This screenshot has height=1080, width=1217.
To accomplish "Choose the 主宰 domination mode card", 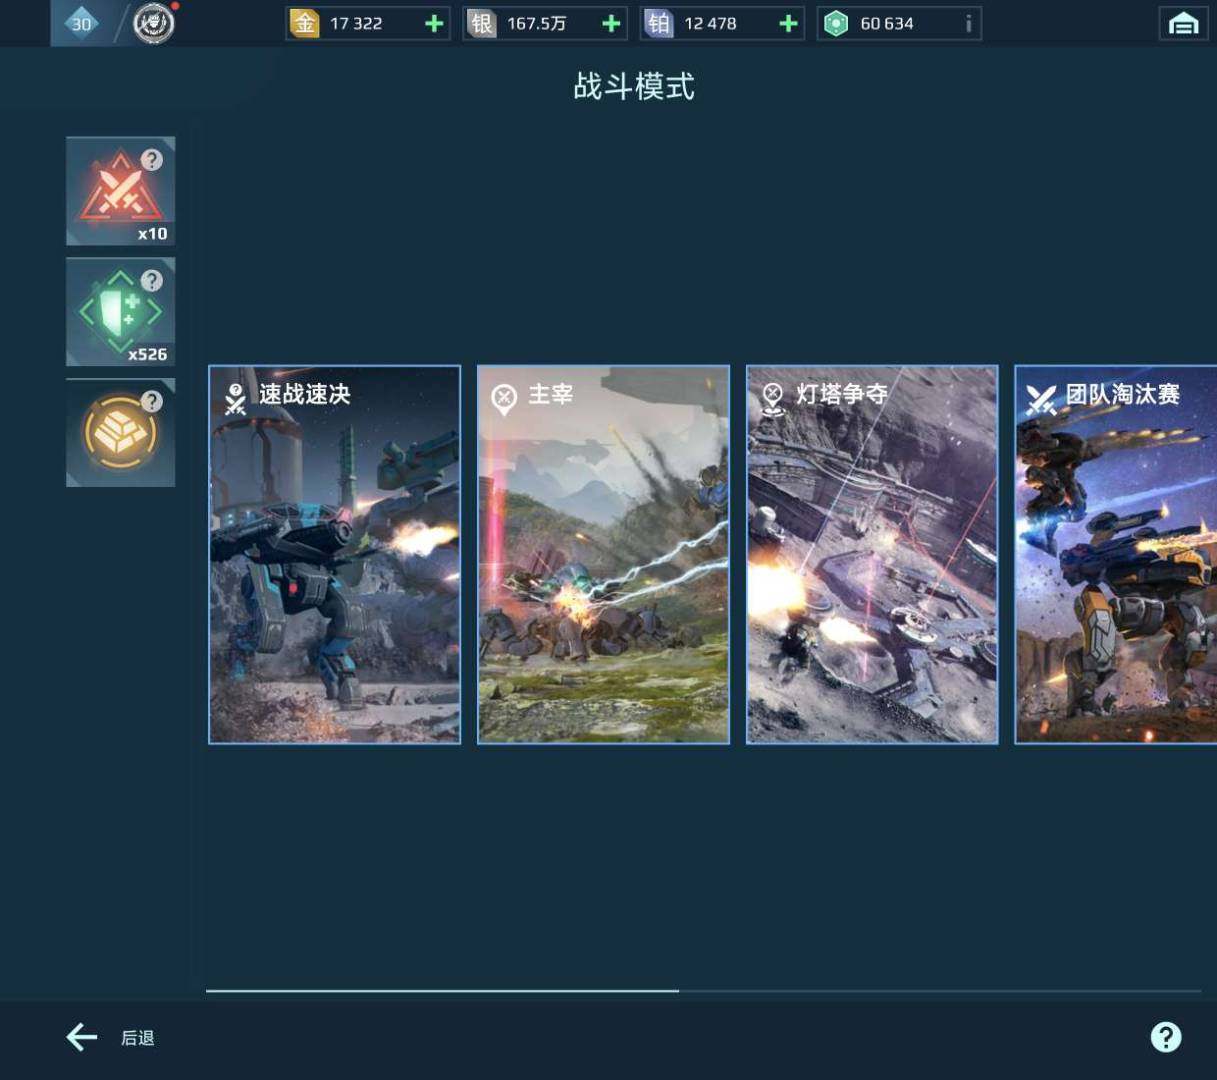I will pyautogui.click(x=604, y=553).
